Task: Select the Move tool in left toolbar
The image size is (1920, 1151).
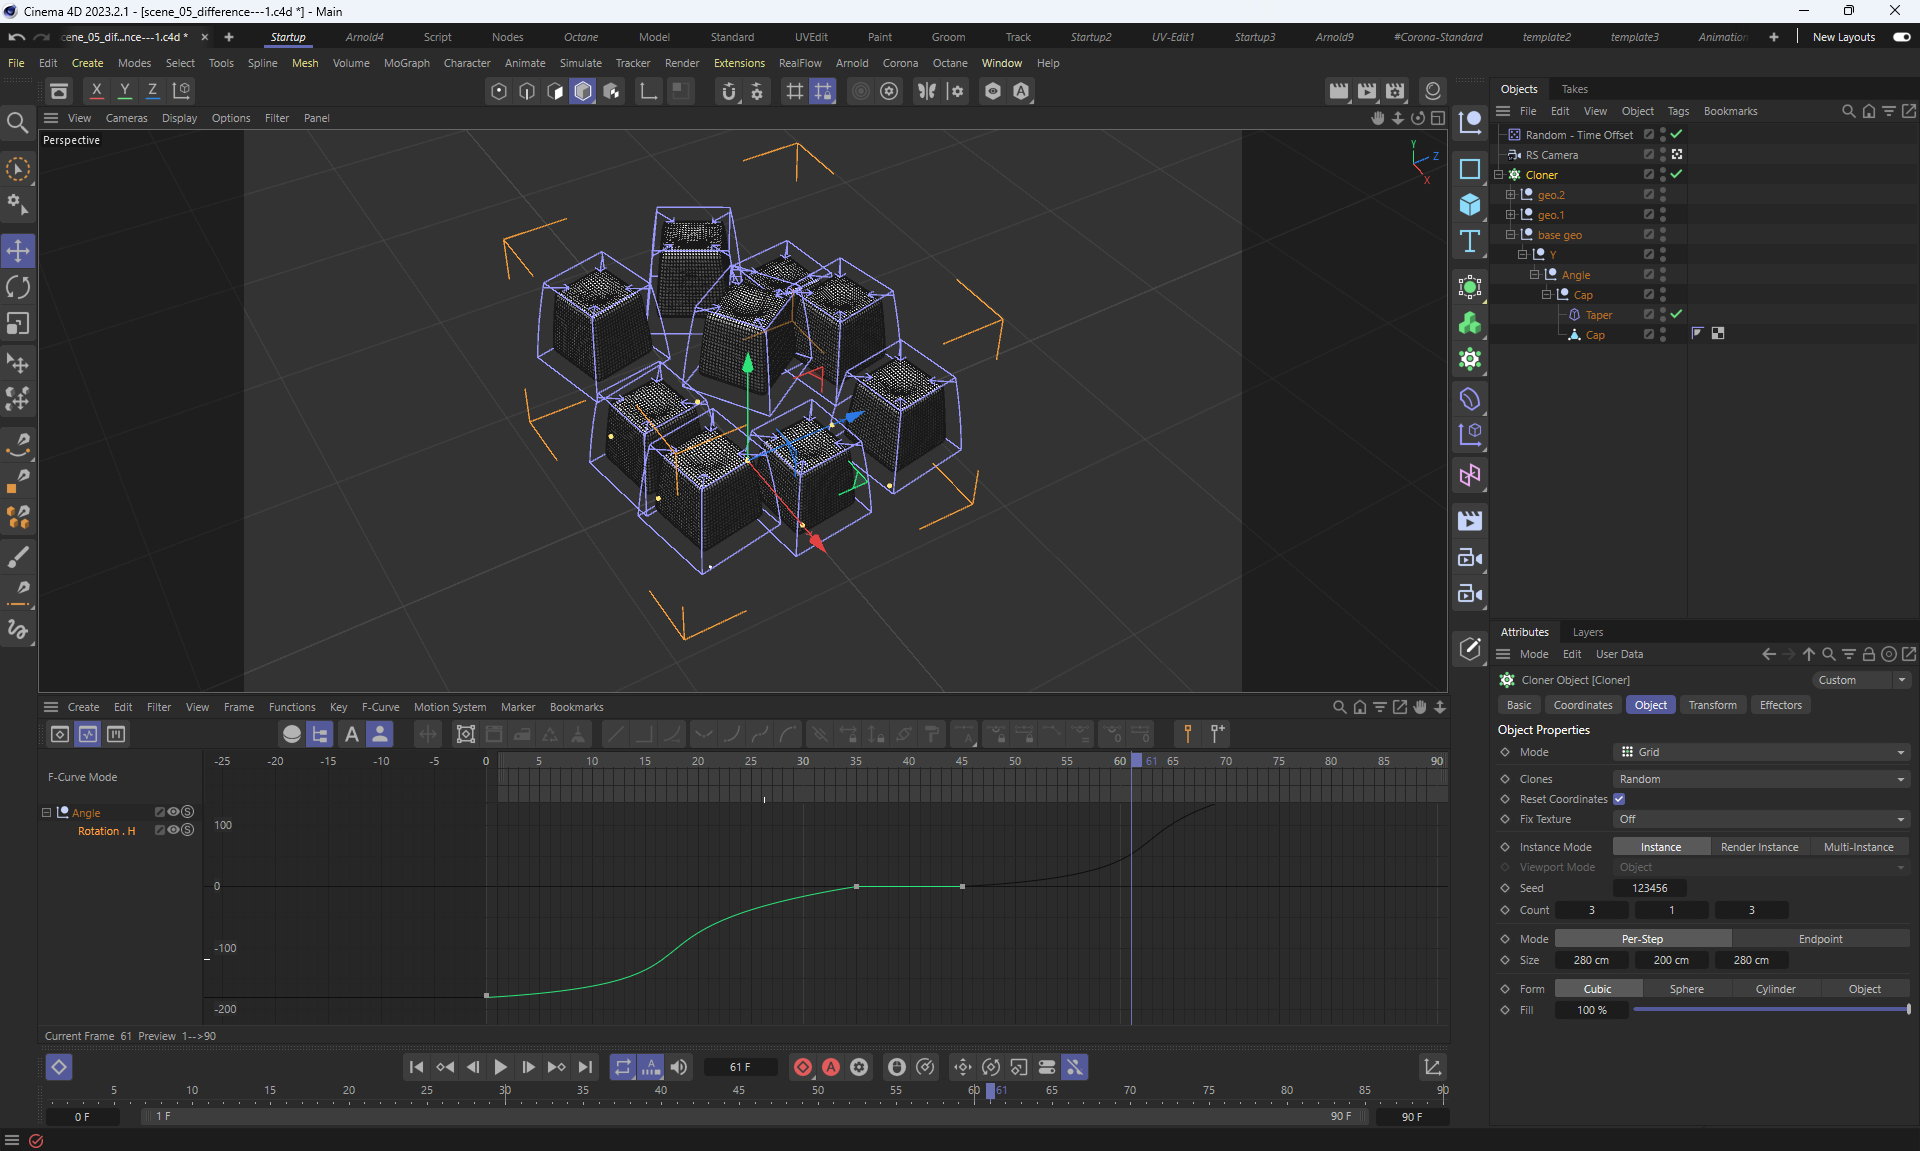Action: click(18, 250)
